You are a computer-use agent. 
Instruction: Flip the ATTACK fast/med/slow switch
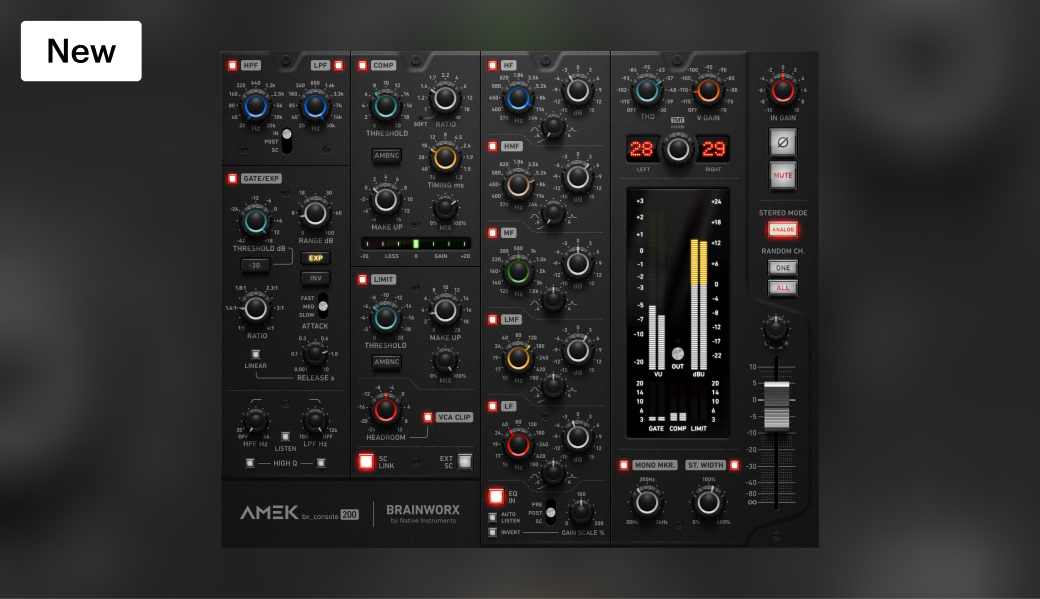tap(323, 306)
